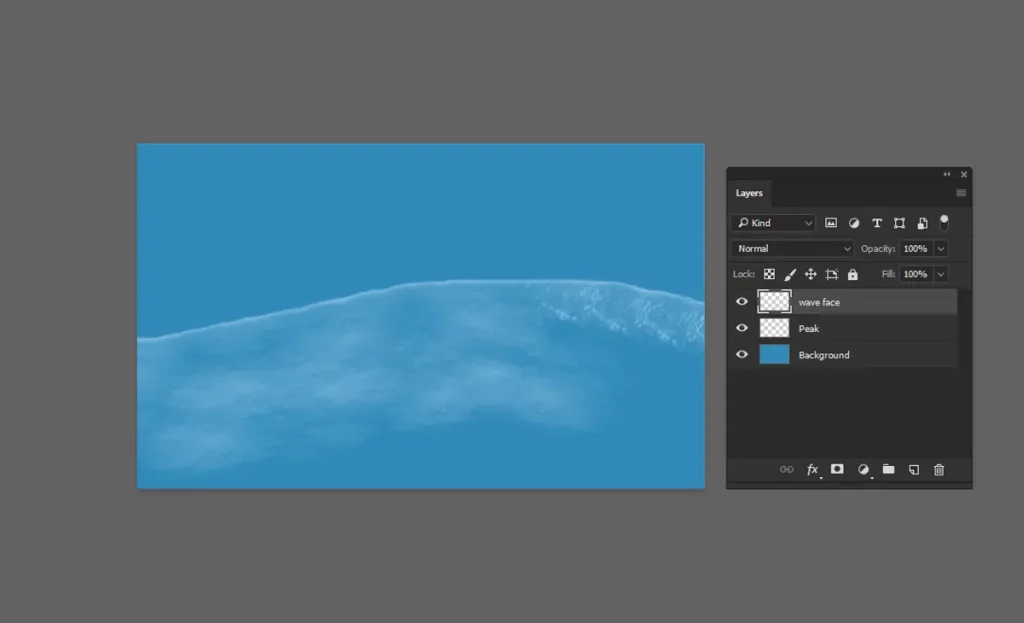Open the Kind filter dropdown

(773, 223)
